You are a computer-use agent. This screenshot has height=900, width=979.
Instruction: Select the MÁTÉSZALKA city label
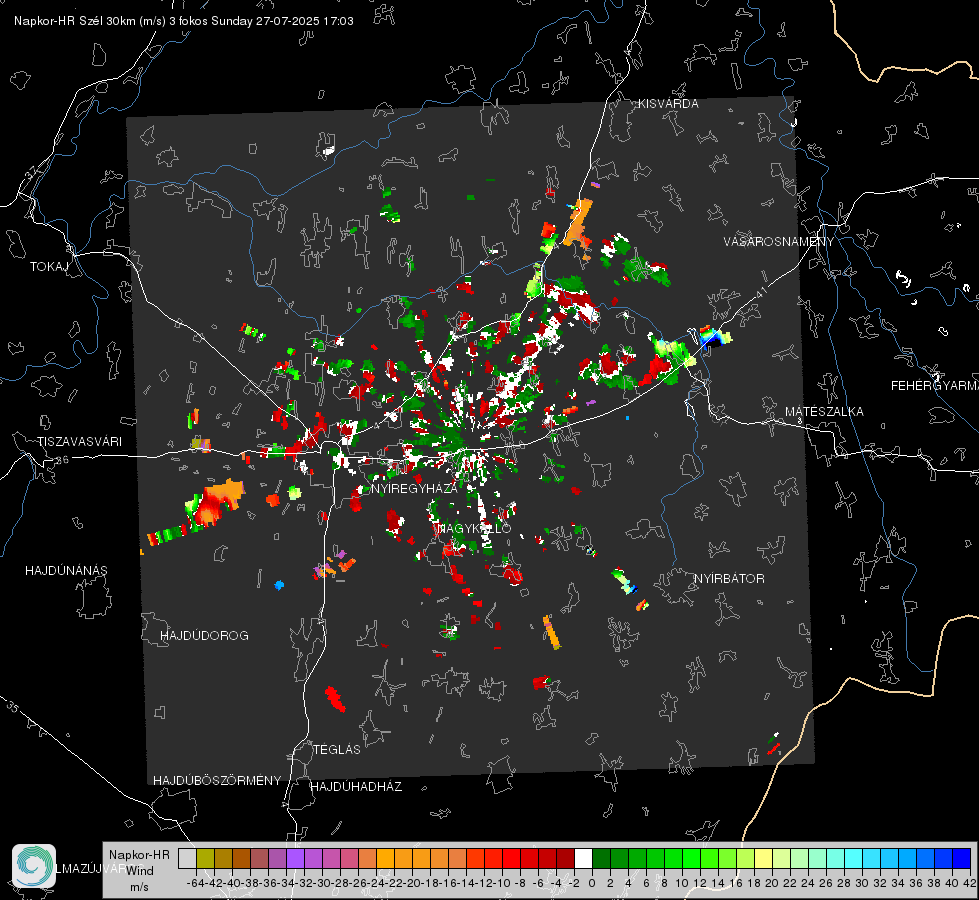coord(824,412)
